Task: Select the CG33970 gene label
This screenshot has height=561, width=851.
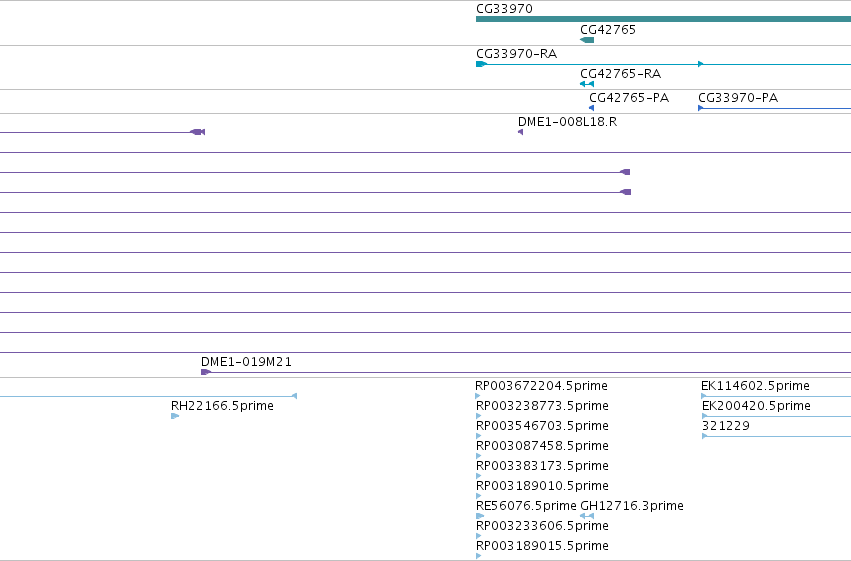Action: pyautogui.click(x=504, y=9)
